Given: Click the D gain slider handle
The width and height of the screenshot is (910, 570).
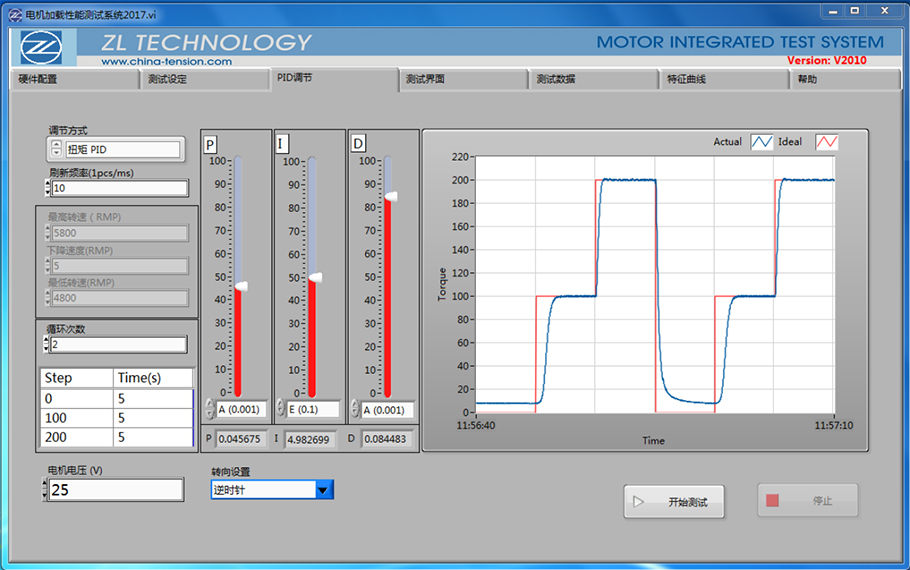Looking at the screenshot, I should [x=389, y=197].
